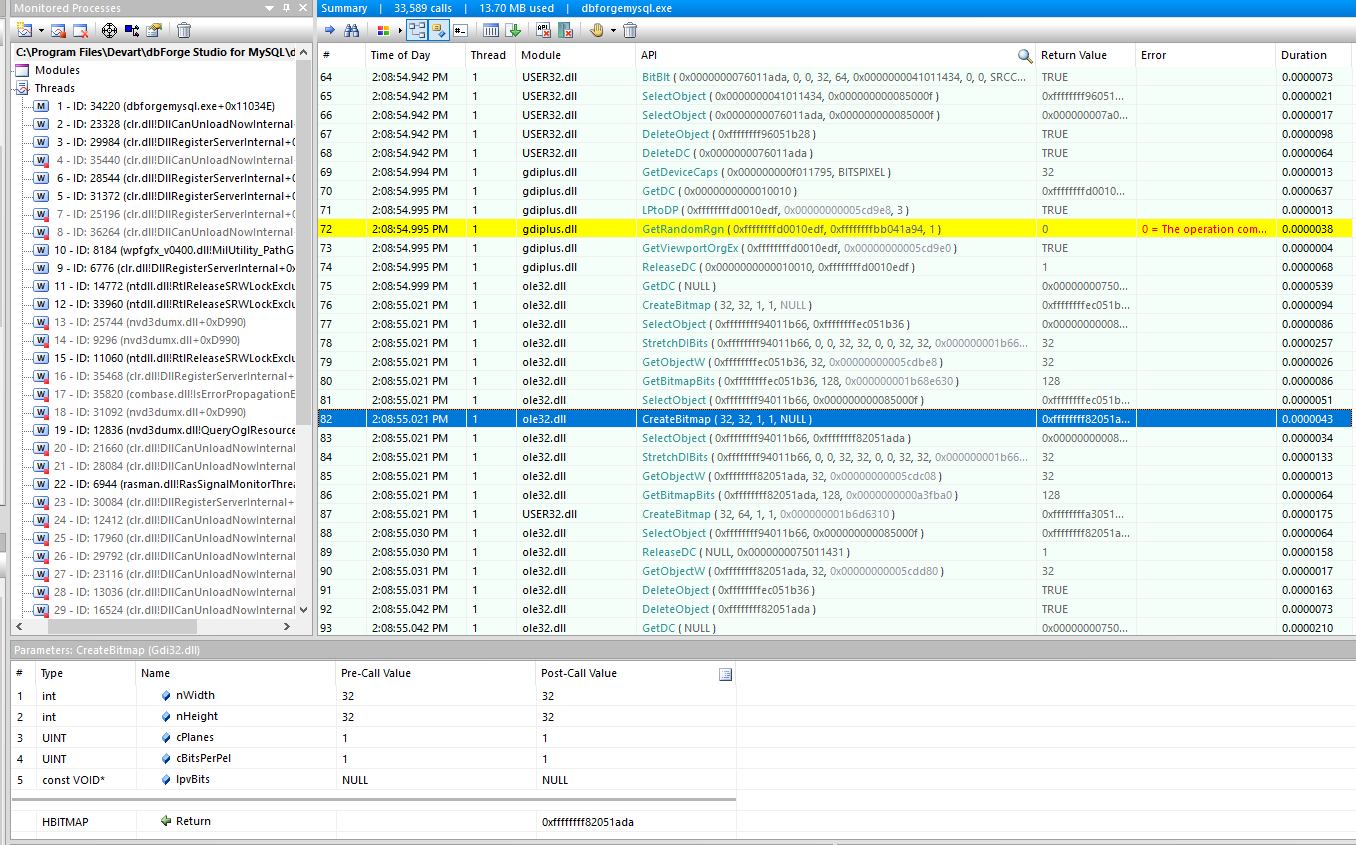Open the dropdown arrow beside the hand icon
The width and height of the screenshot is (1356, 845).
(613, 30)
